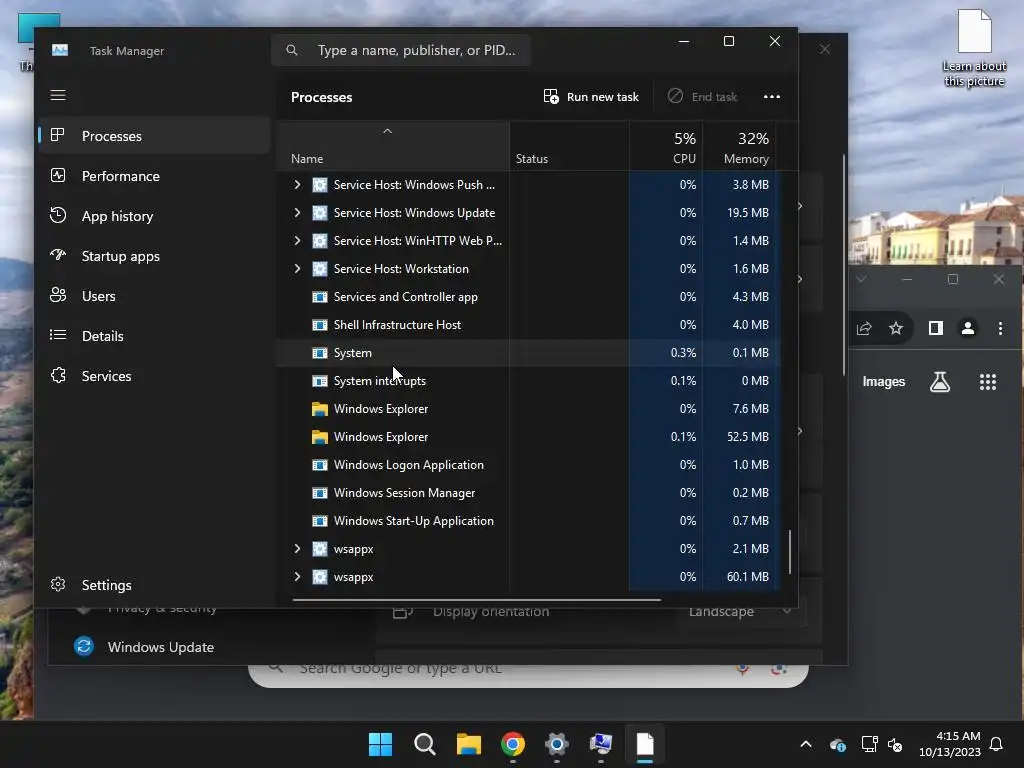Click the search magnifier icon in Task Manager
The height and width of the screenshot is (768, 1024).
(292, 50)
